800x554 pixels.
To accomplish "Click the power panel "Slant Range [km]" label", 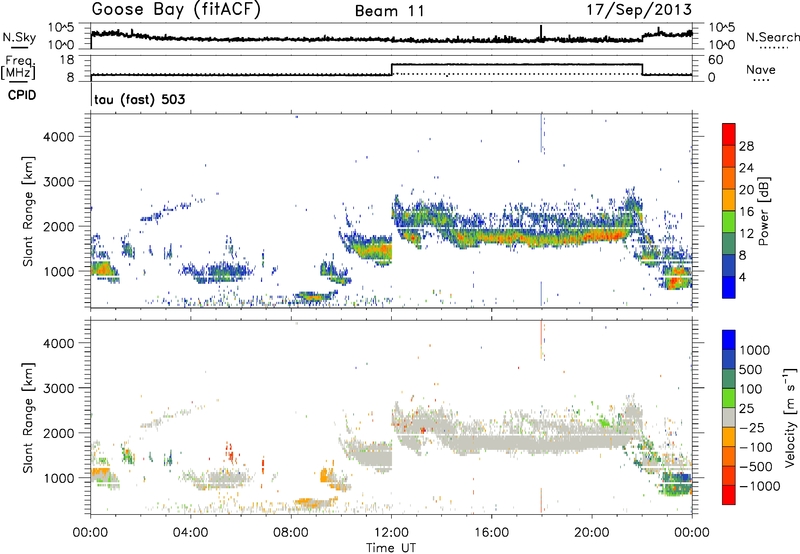I will (x=29, y=211).
